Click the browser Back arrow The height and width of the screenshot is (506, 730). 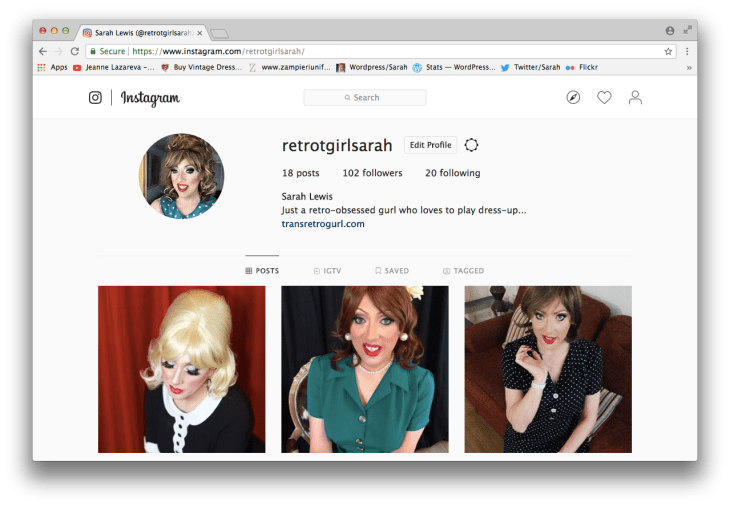pos(43,51)
